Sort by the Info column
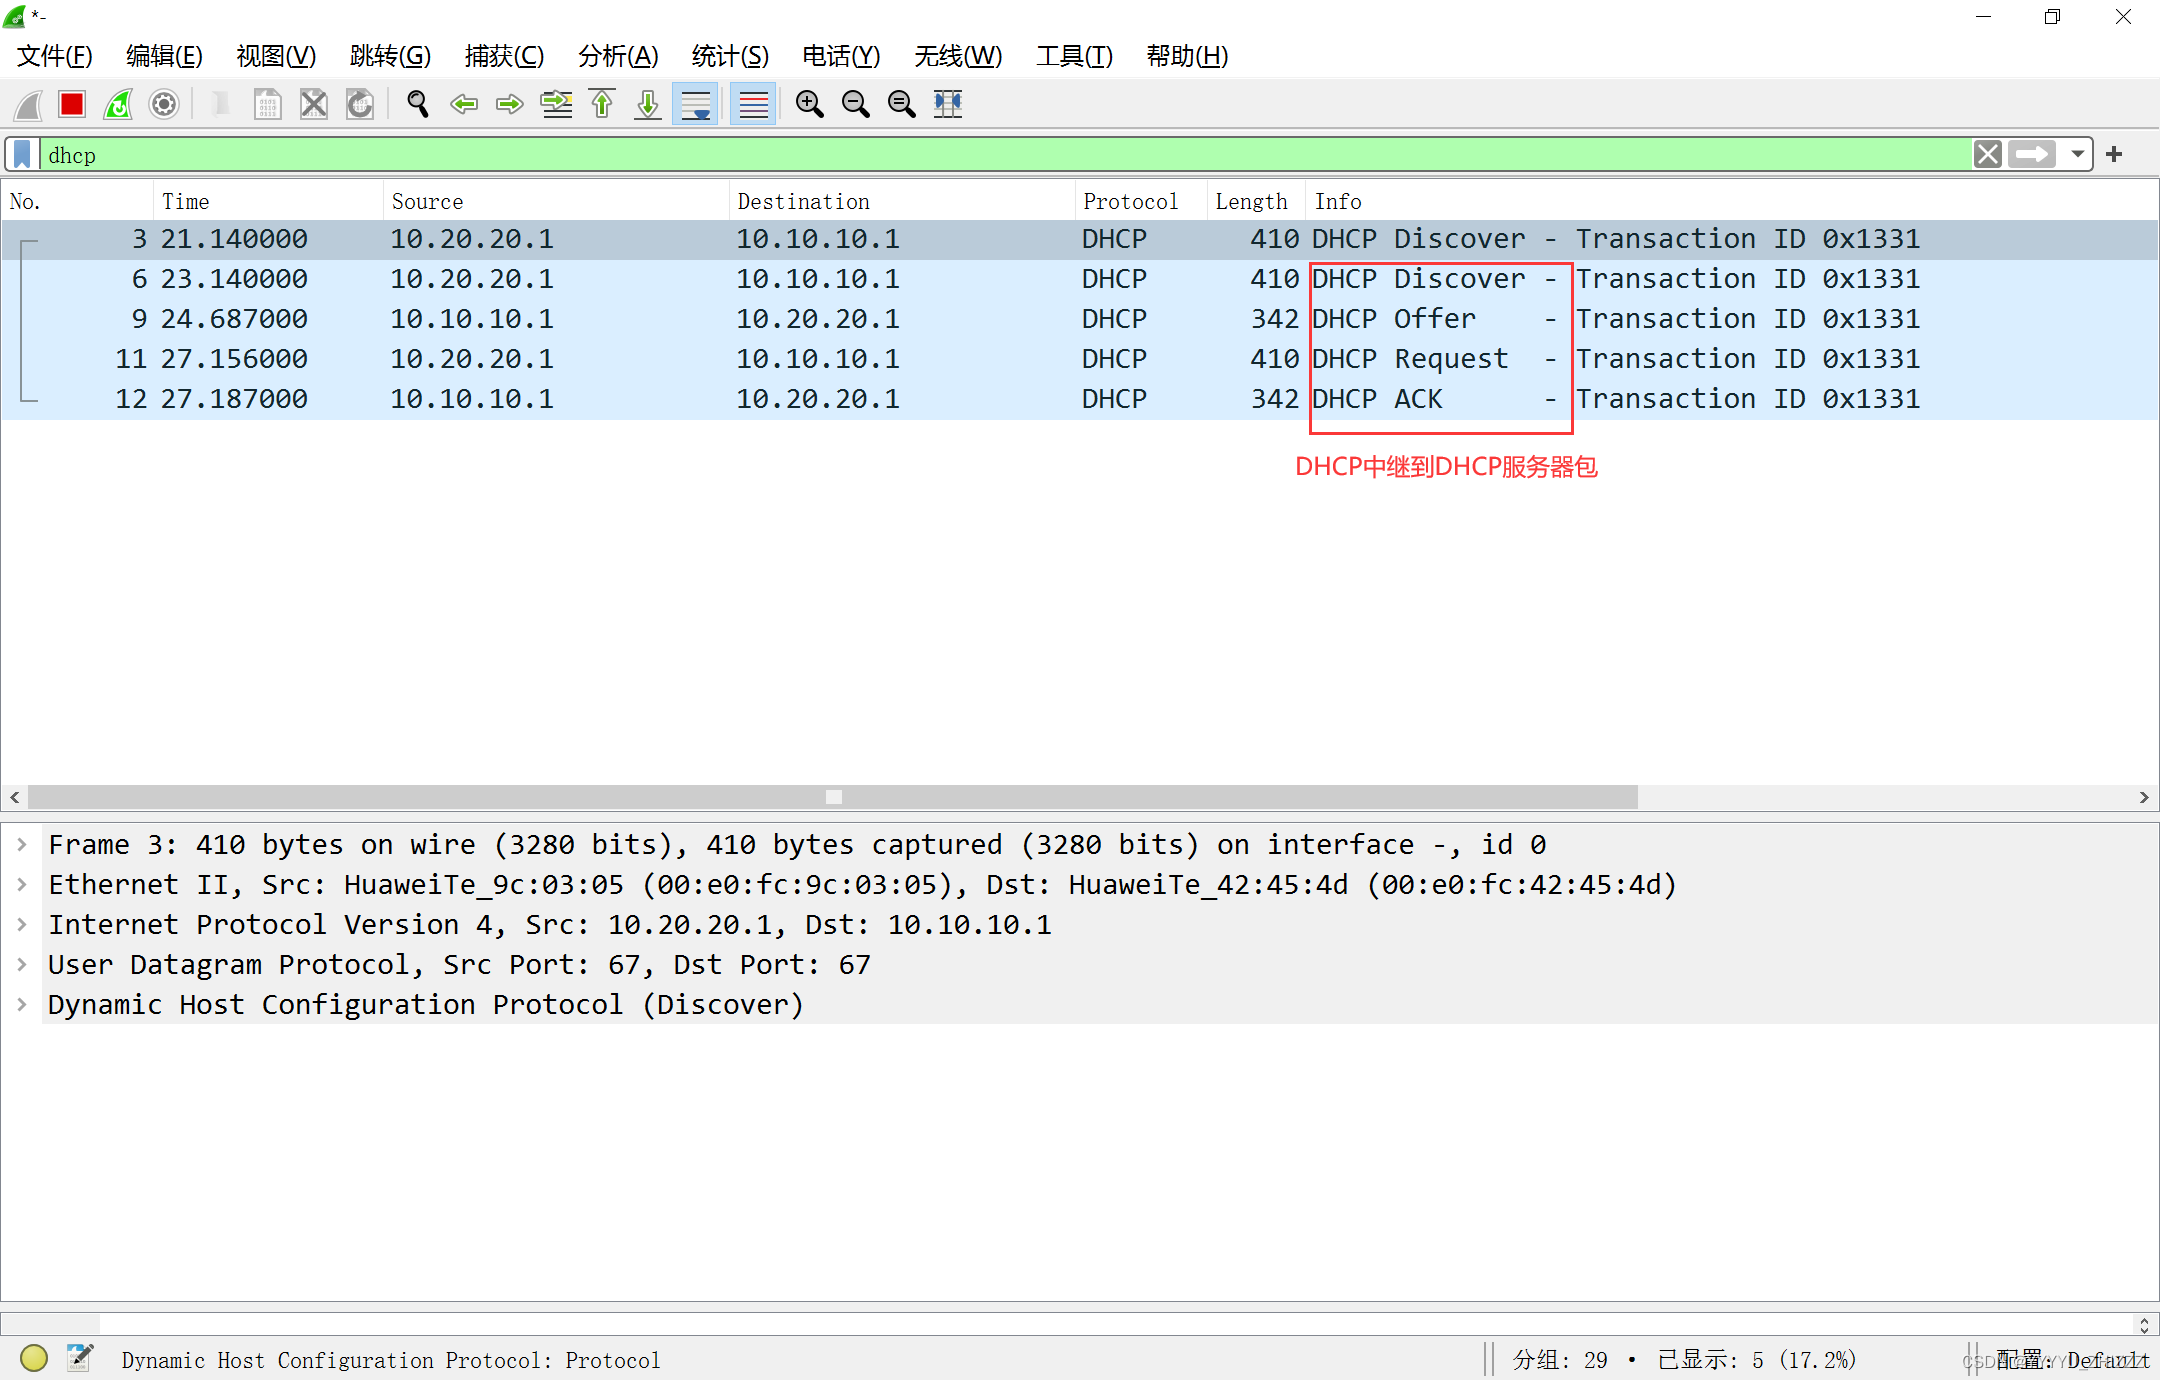This screenshot has height=1380, width=2160. pos(1731,202)
